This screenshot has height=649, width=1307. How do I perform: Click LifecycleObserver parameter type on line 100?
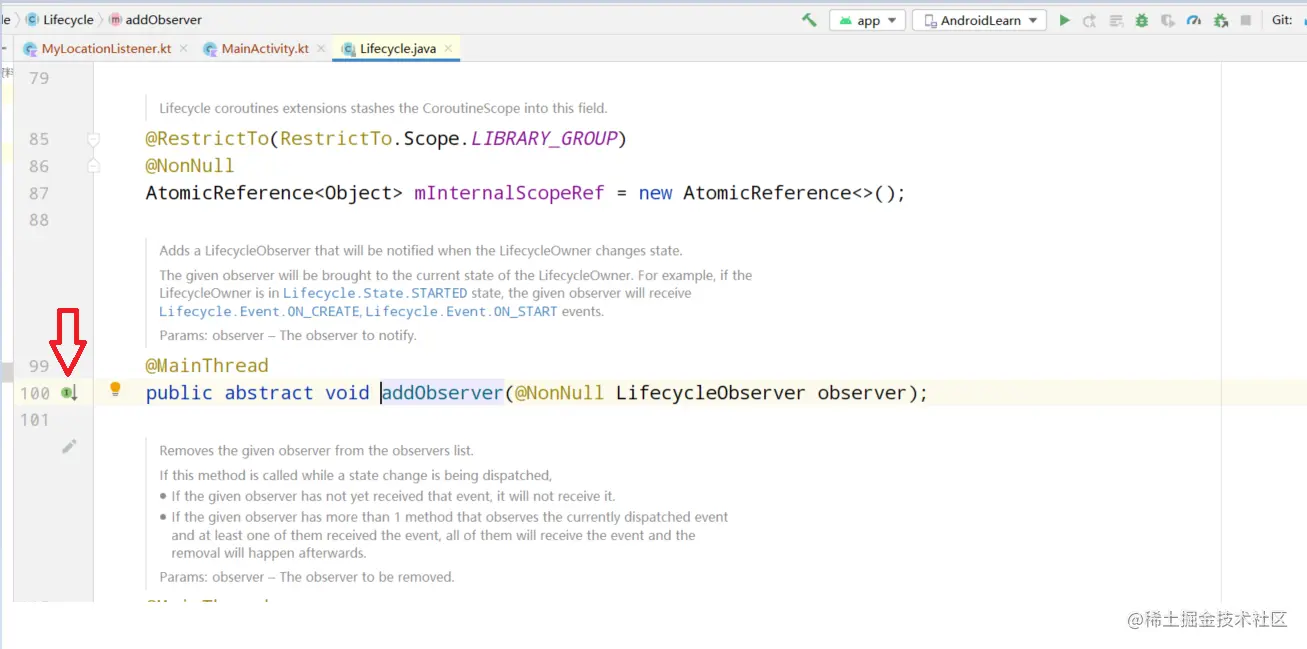(710, 393)
